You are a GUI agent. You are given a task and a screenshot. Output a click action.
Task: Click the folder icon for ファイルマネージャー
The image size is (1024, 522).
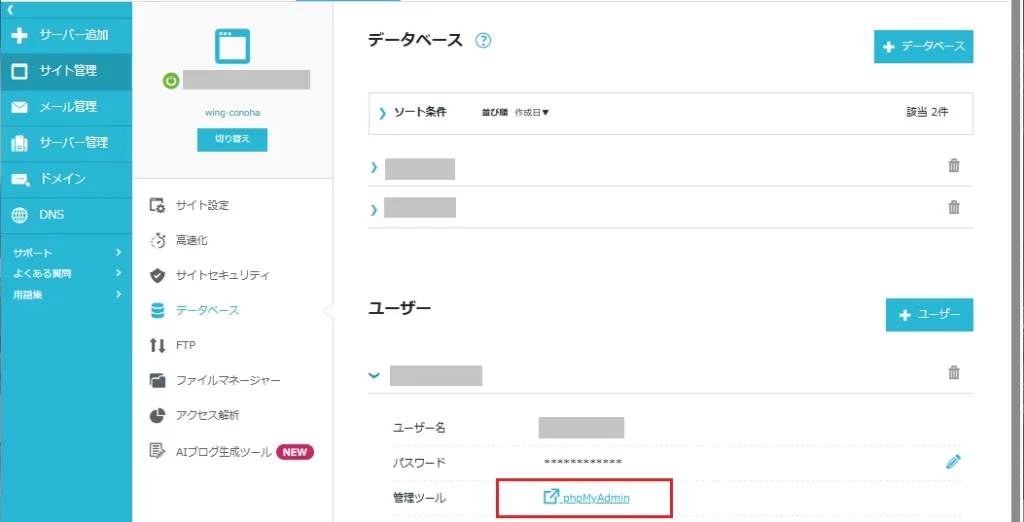pos(157,380)
